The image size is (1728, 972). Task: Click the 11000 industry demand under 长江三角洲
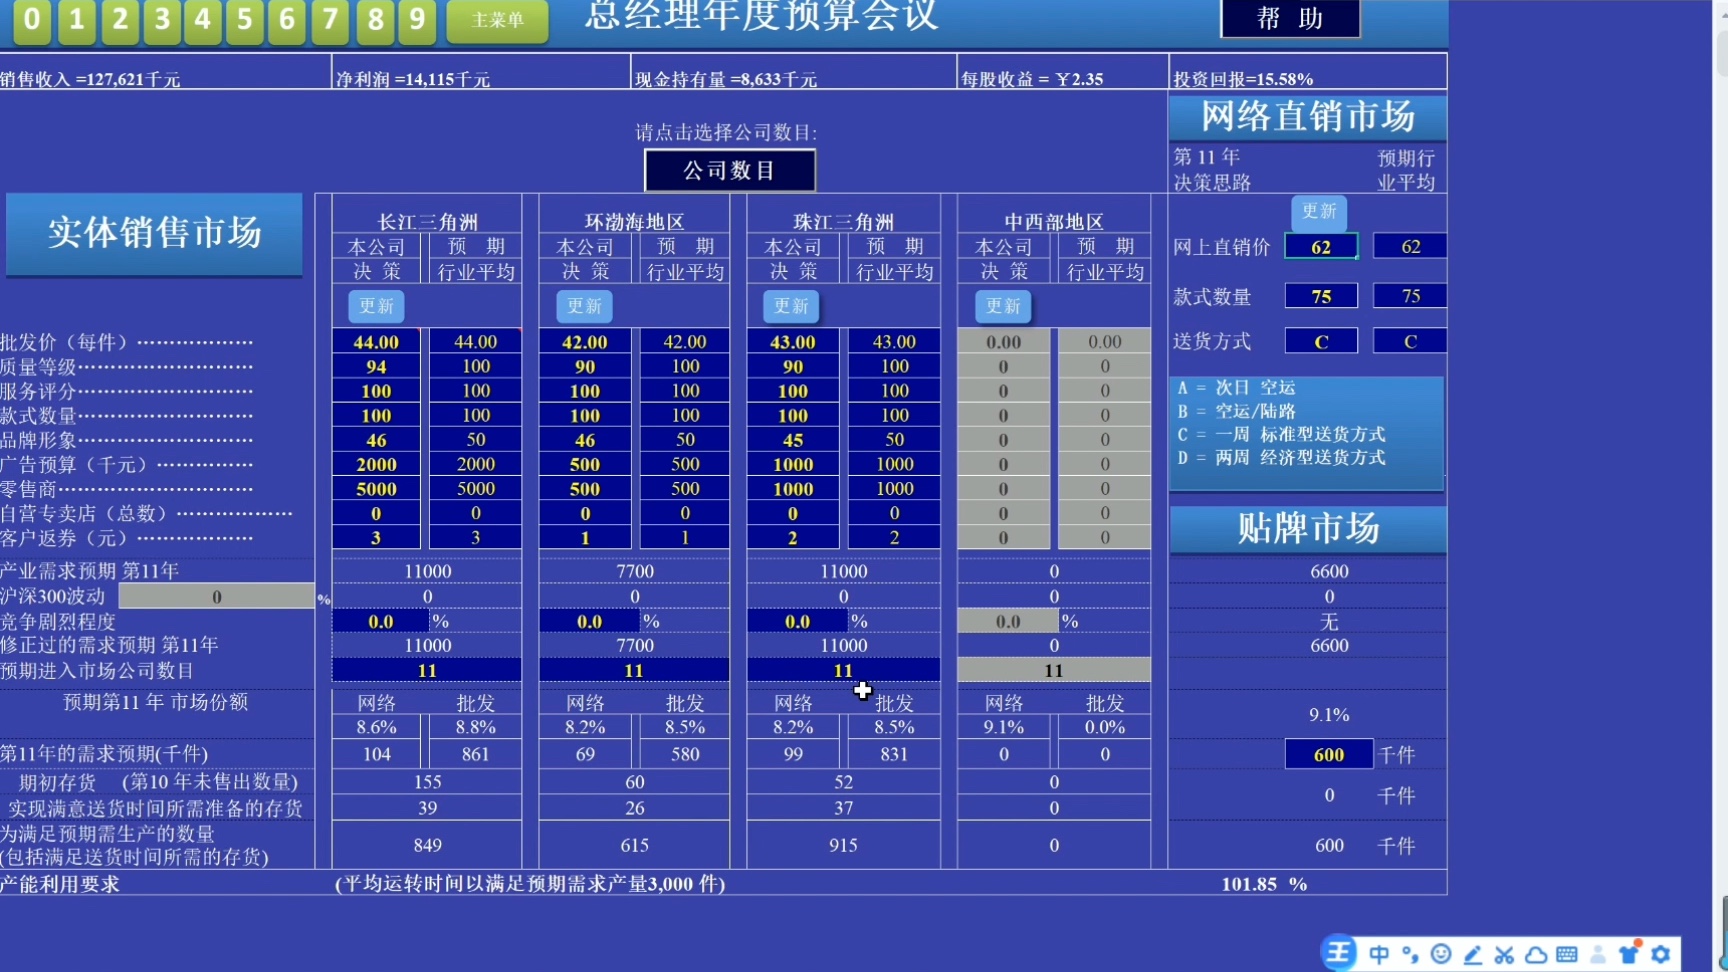[427, 572]
